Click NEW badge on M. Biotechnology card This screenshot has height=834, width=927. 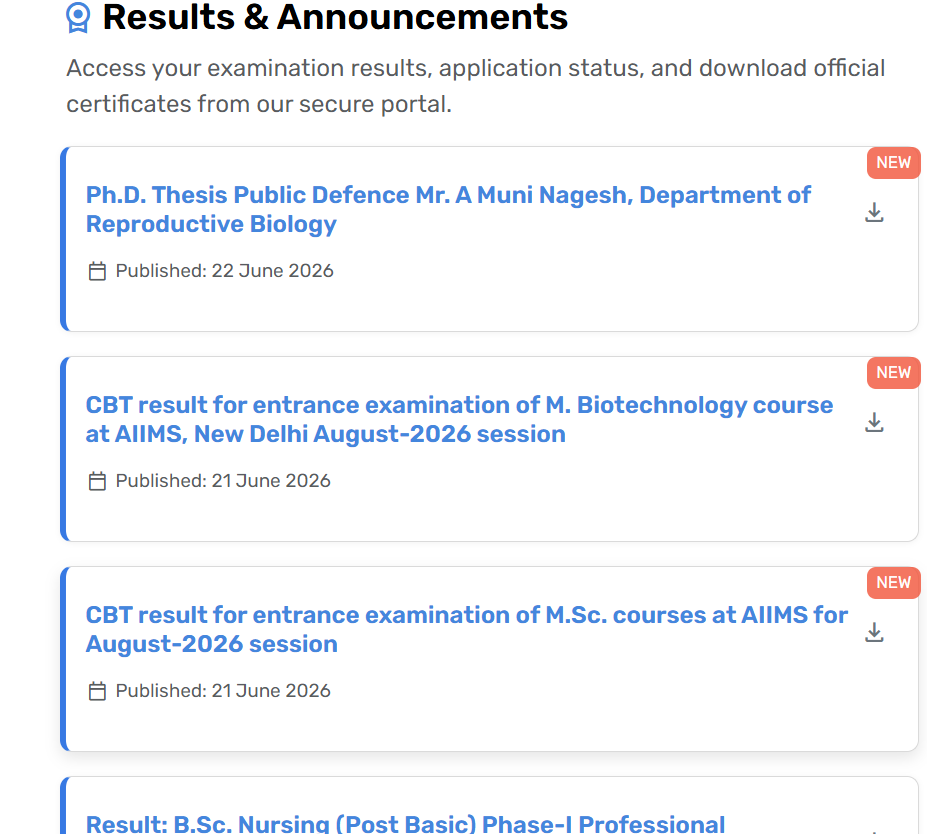(x=893, y=372)
